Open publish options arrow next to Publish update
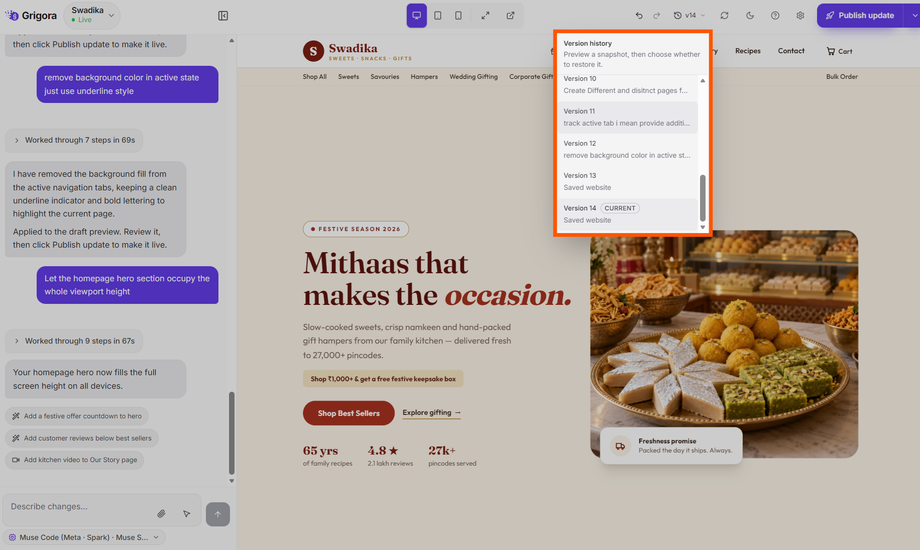The image size is (920, 550). (913, 16)
